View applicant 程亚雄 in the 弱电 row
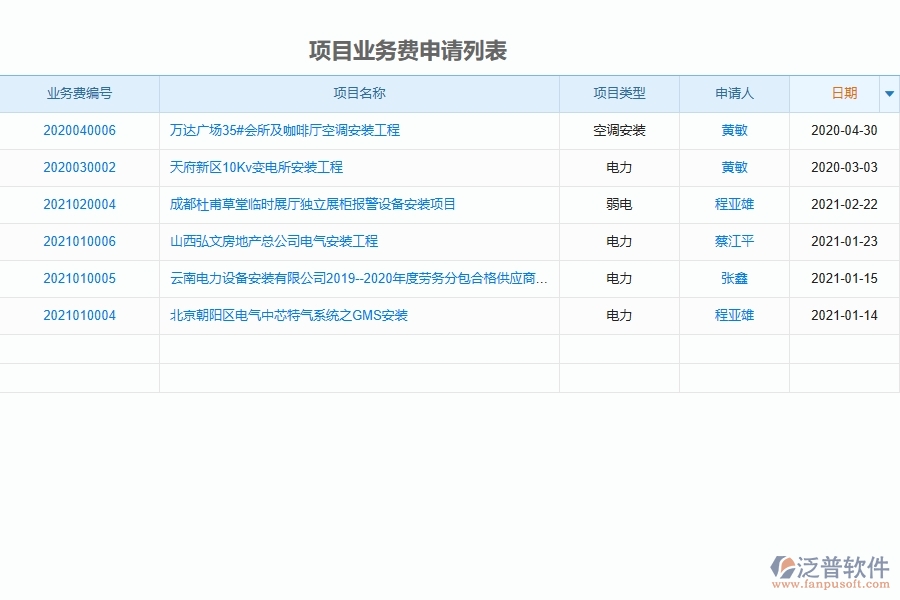The image size is (900, 600). [734, 204]
